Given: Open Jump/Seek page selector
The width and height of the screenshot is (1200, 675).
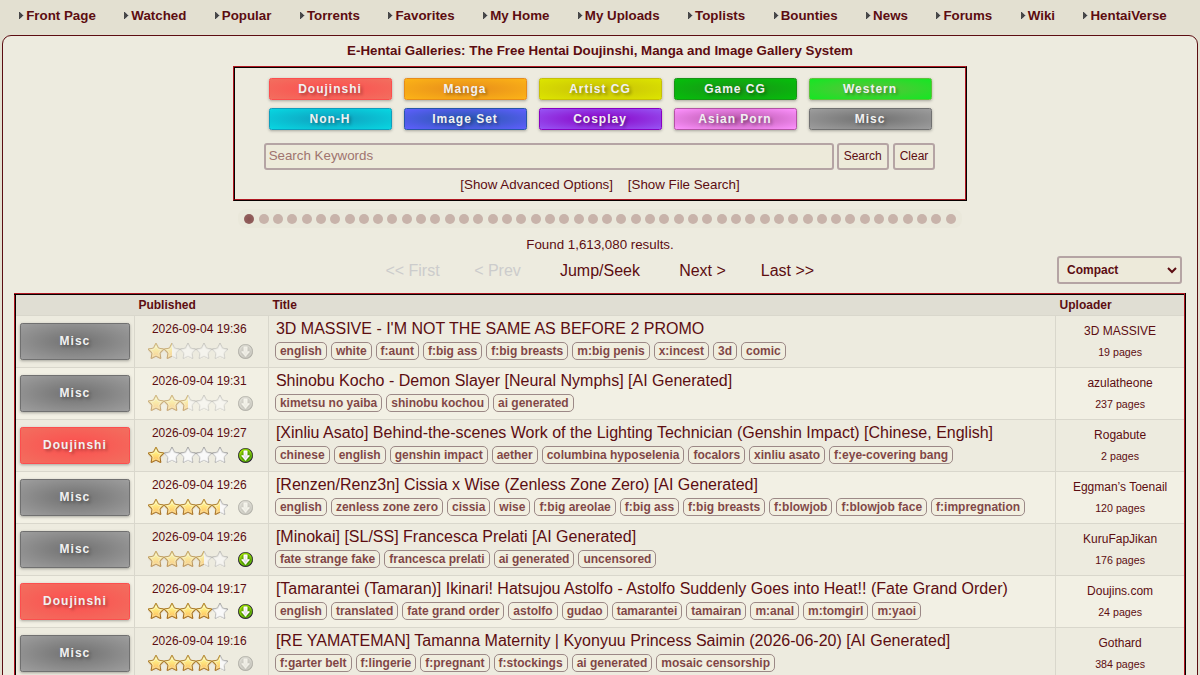Looking at the screenshot, I should pos(600,270).
